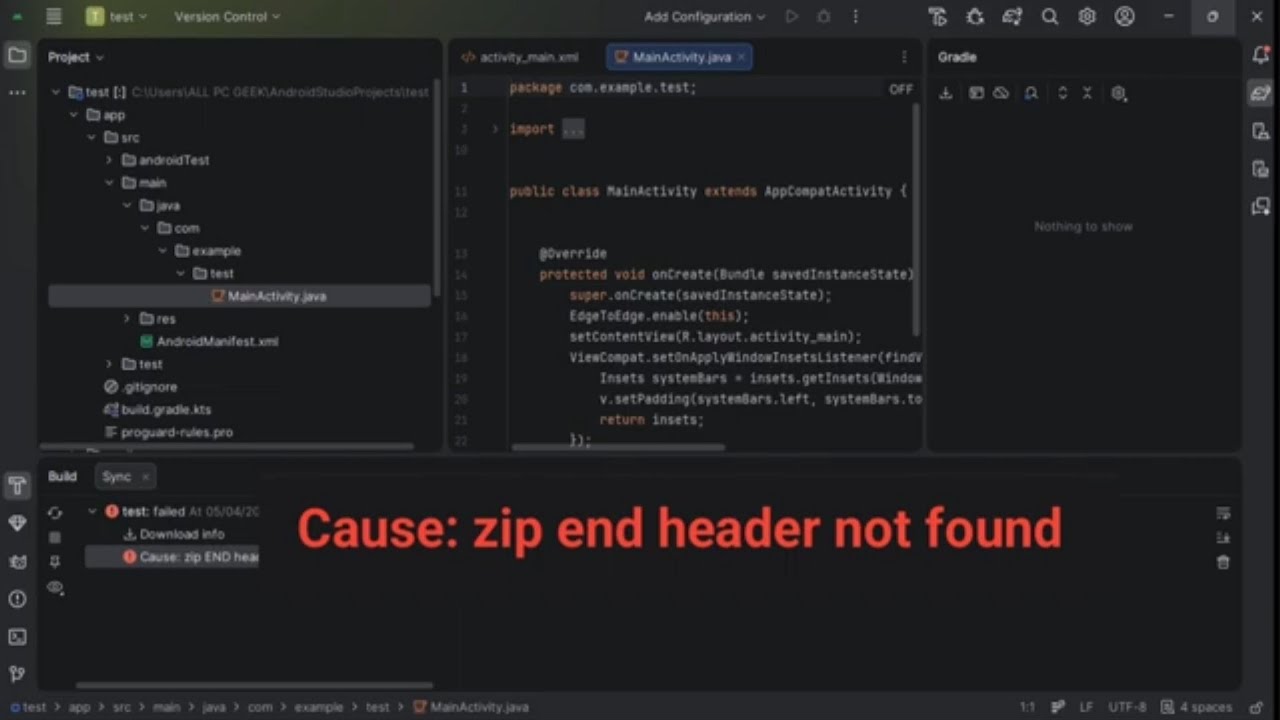The width and height of the screenshot is (1280, 720).
Task: Open the gem tool window icon
Action: point(17,524)
